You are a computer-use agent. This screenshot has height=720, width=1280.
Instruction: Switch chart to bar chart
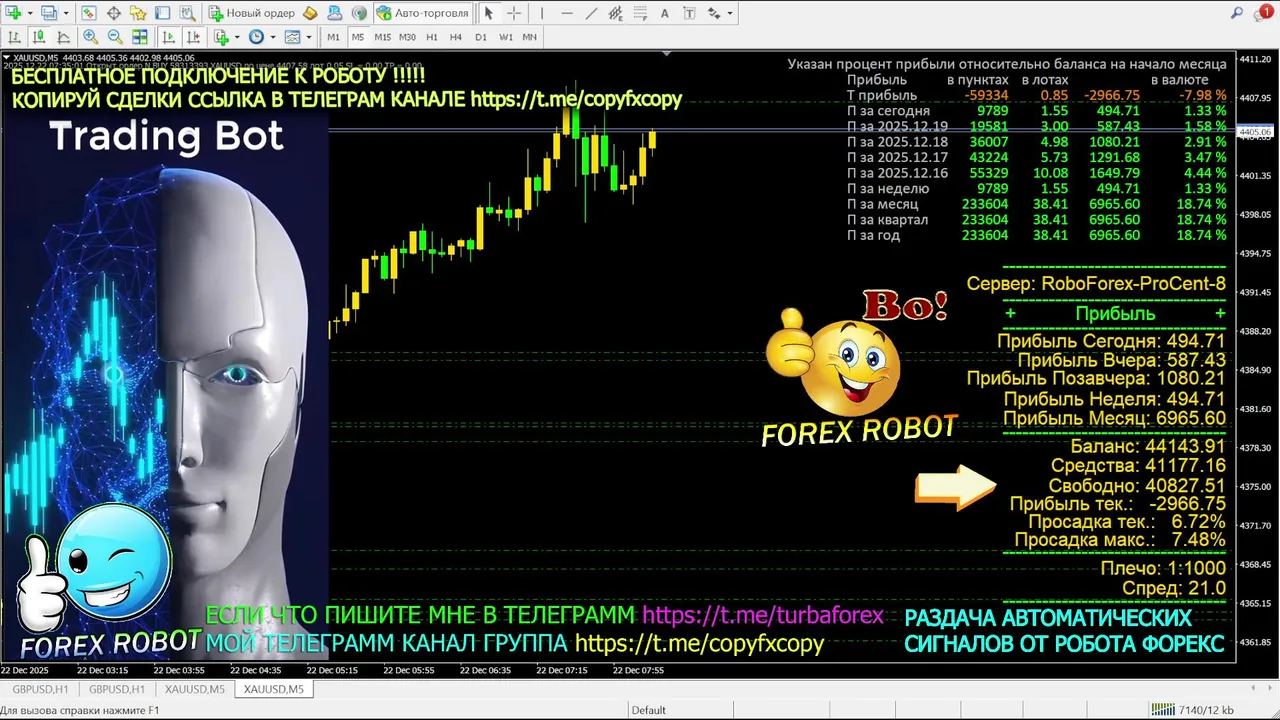point(14,37)
